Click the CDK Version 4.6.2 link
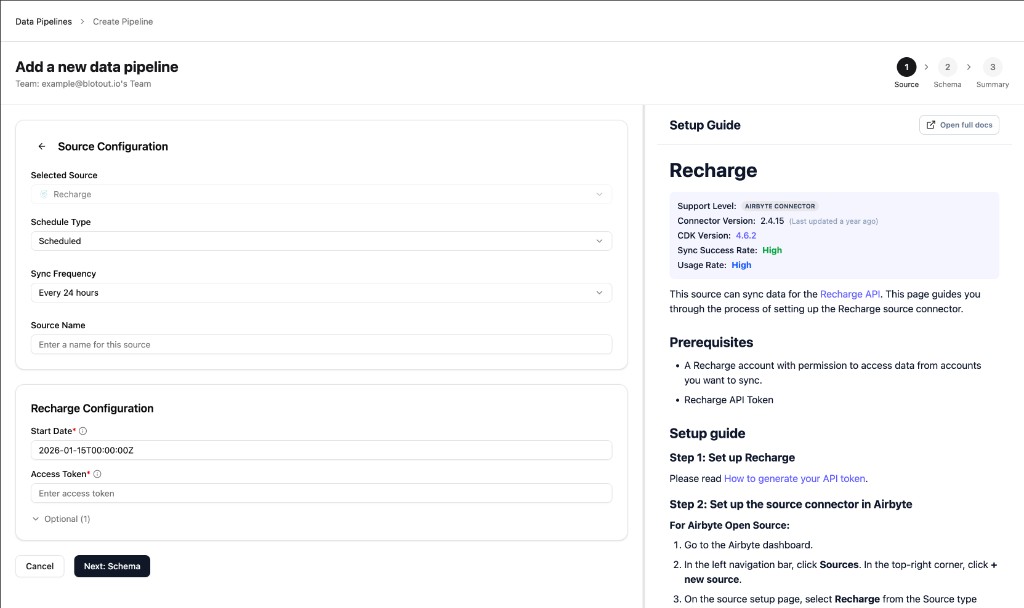This screenshot has width=1024, height=608. click(746, 236)
